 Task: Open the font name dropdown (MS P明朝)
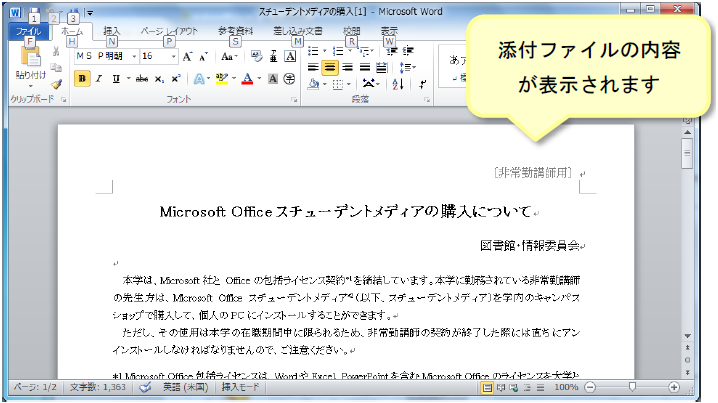[x=134, y=56]
